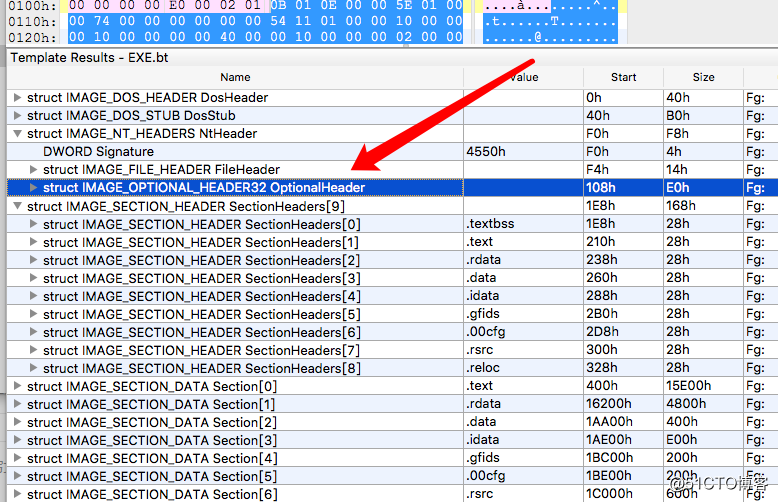Expand SectionHeaders[2] .rdata entry
The image size is (778, 502).
(33, 259)
